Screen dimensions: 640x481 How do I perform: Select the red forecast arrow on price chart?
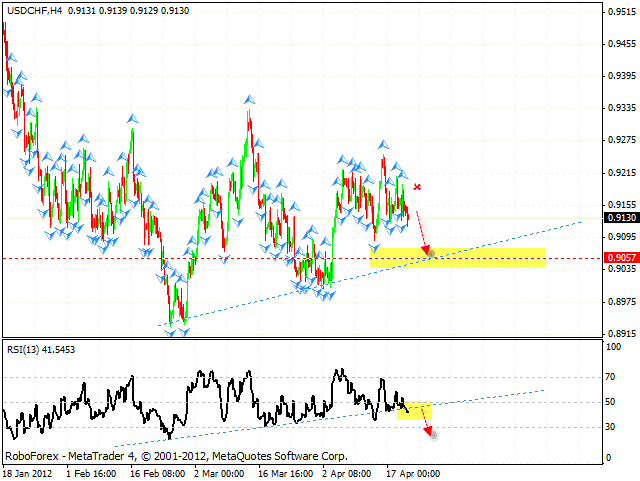423,231
